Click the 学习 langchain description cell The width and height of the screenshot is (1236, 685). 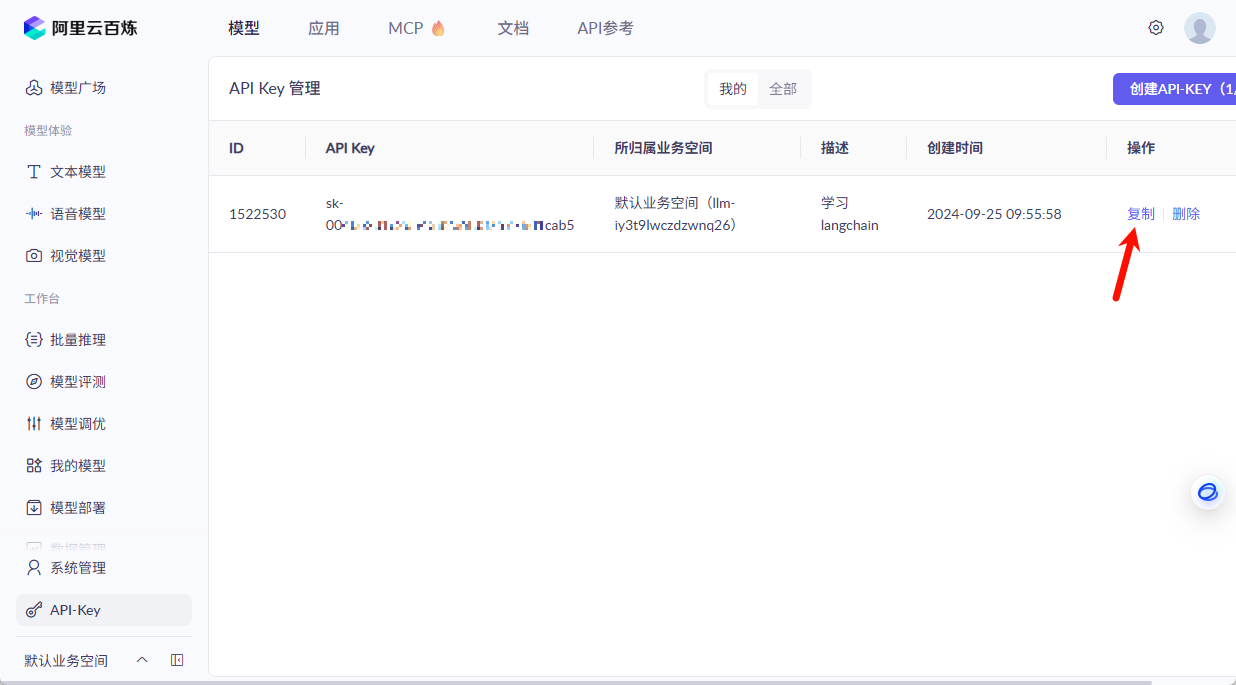click(x=850, y=214)
